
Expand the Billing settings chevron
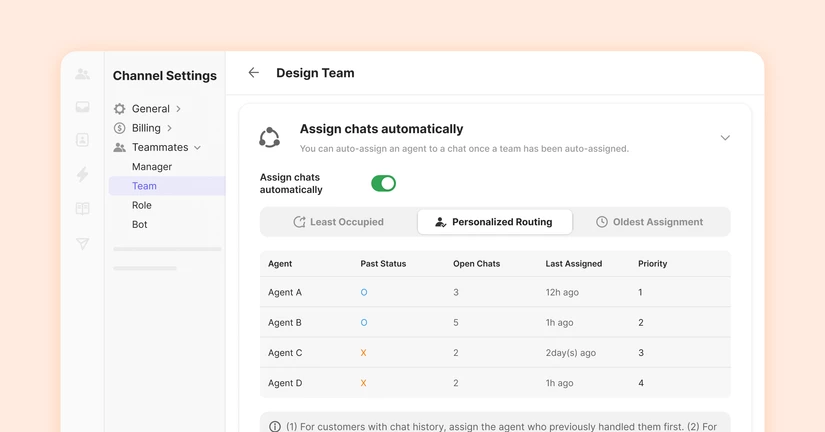[x=169, y=128]
